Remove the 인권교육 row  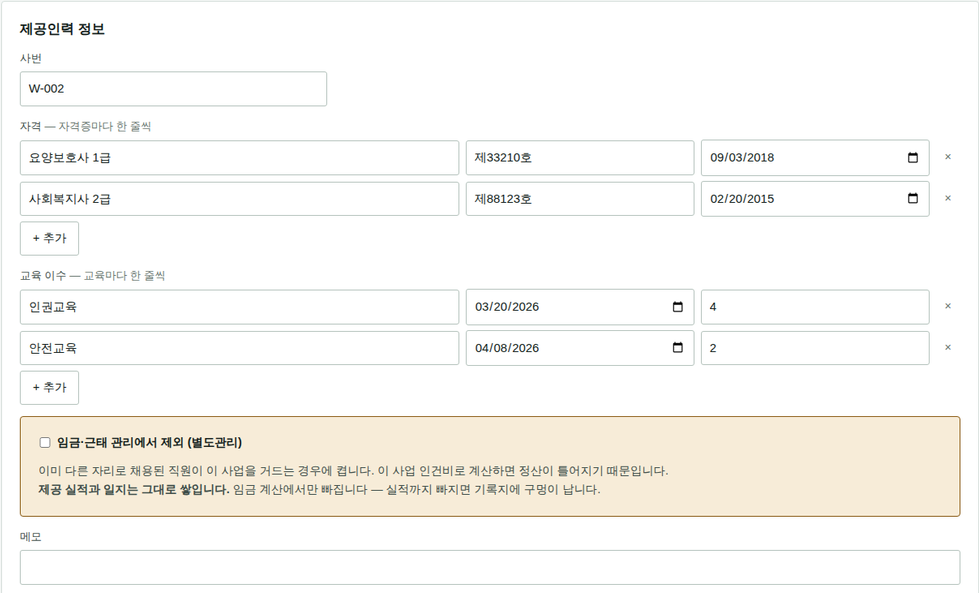click(x=948, y=306)
